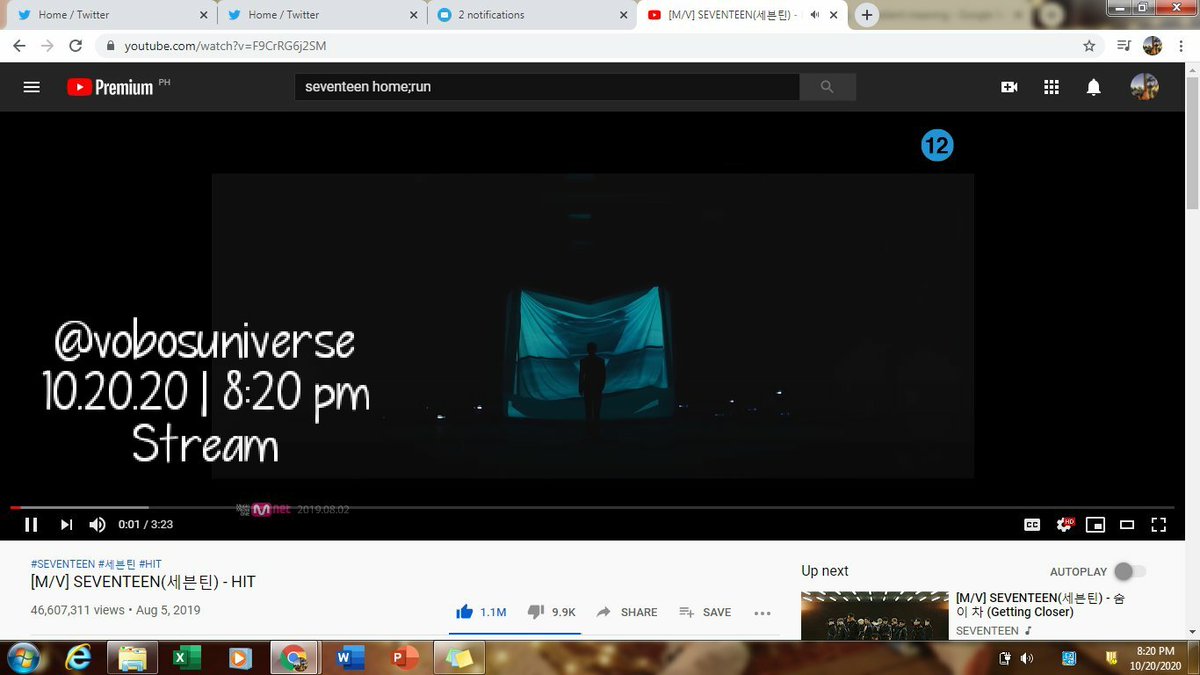Switch to the 2 notifications tab

pyautogui.click(x=530, y=15)
